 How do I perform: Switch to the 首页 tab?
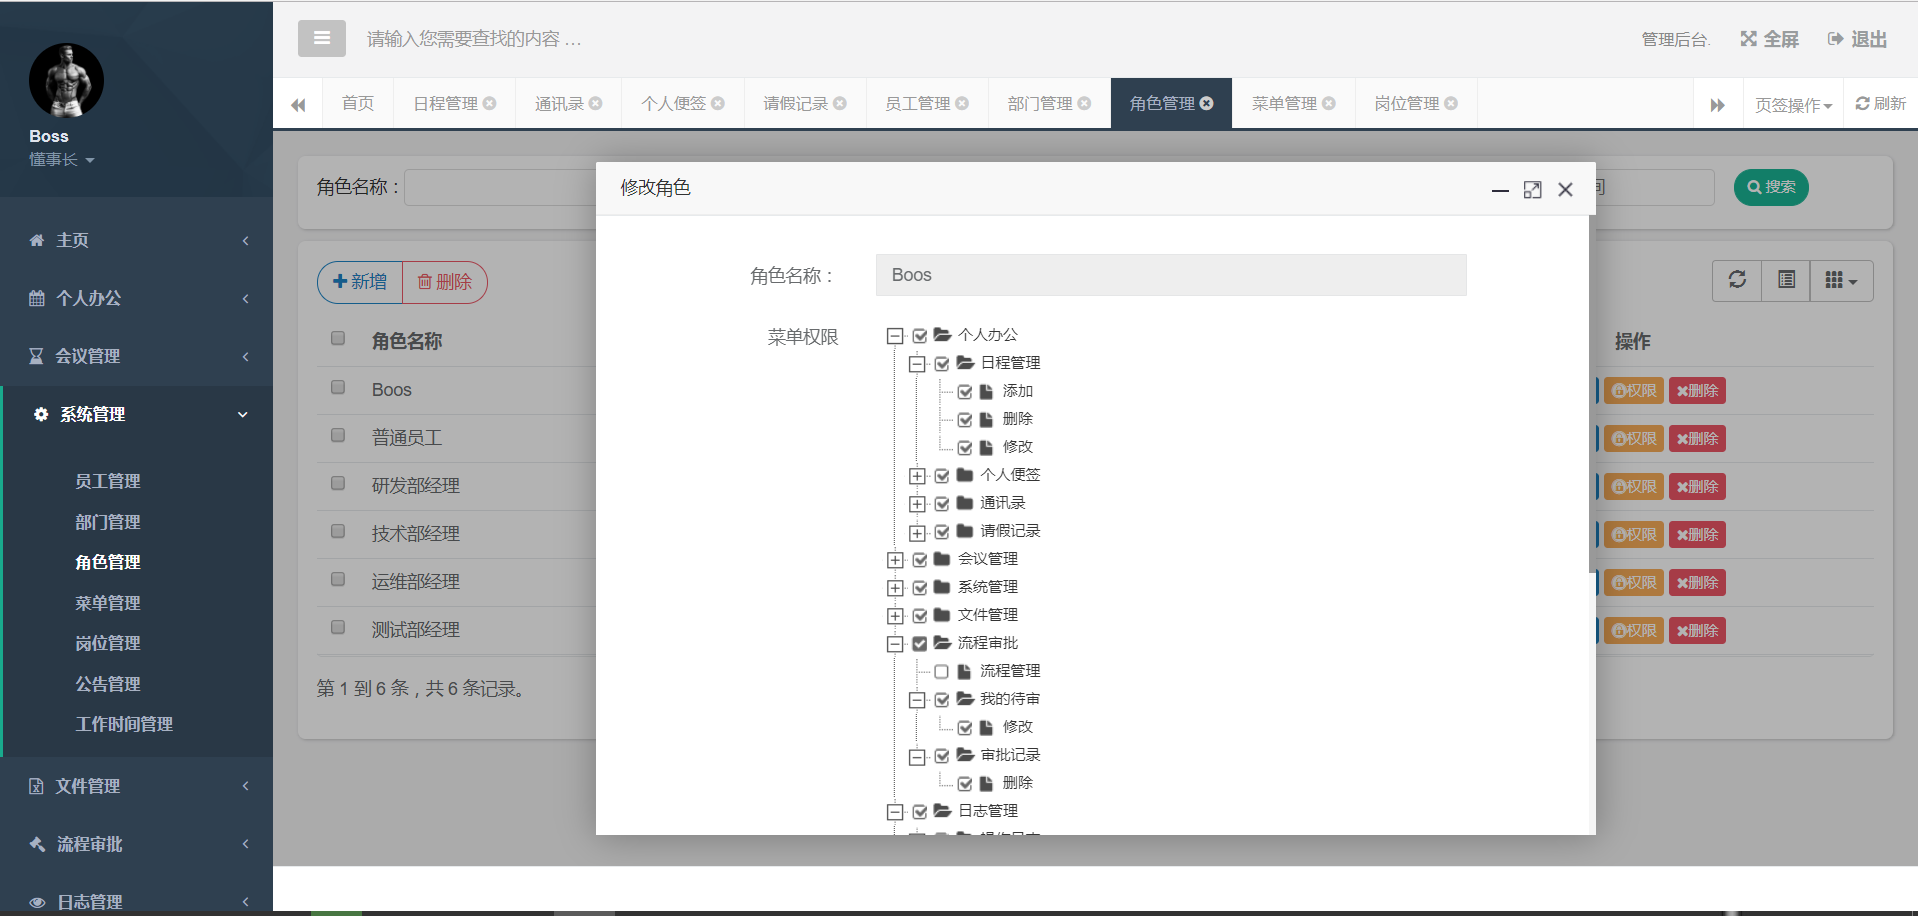pos(357,103)
